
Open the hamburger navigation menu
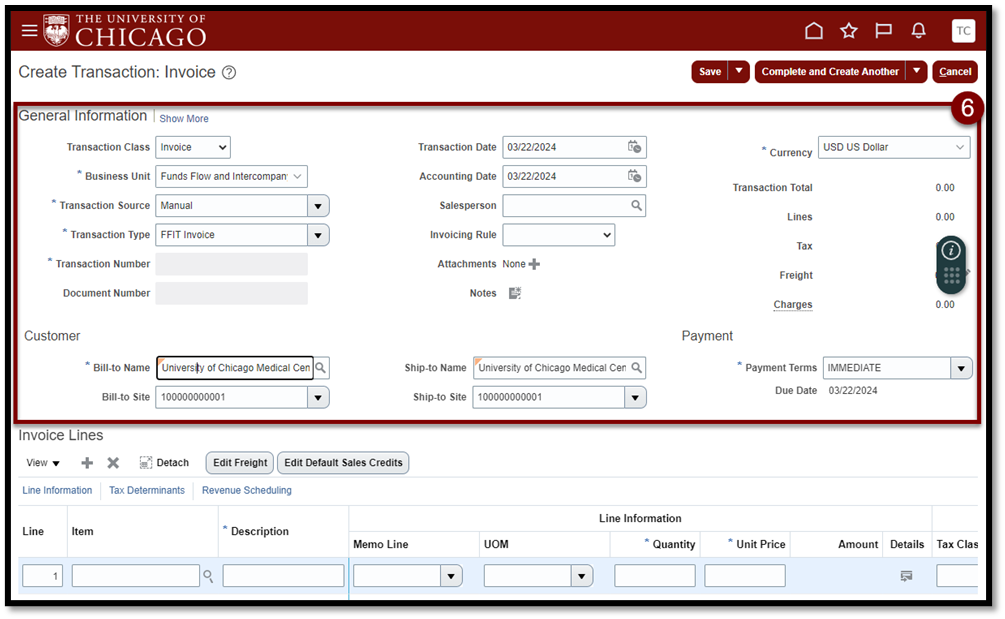pos(29,30)
